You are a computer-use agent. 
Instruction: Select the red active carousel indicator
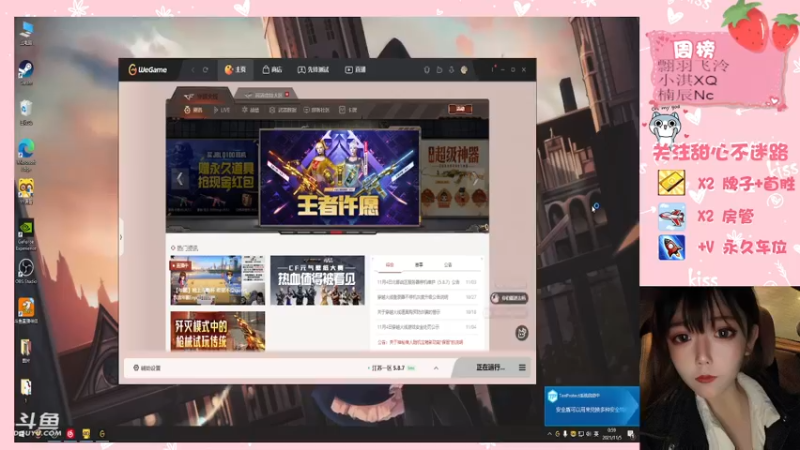coord(336,232)
